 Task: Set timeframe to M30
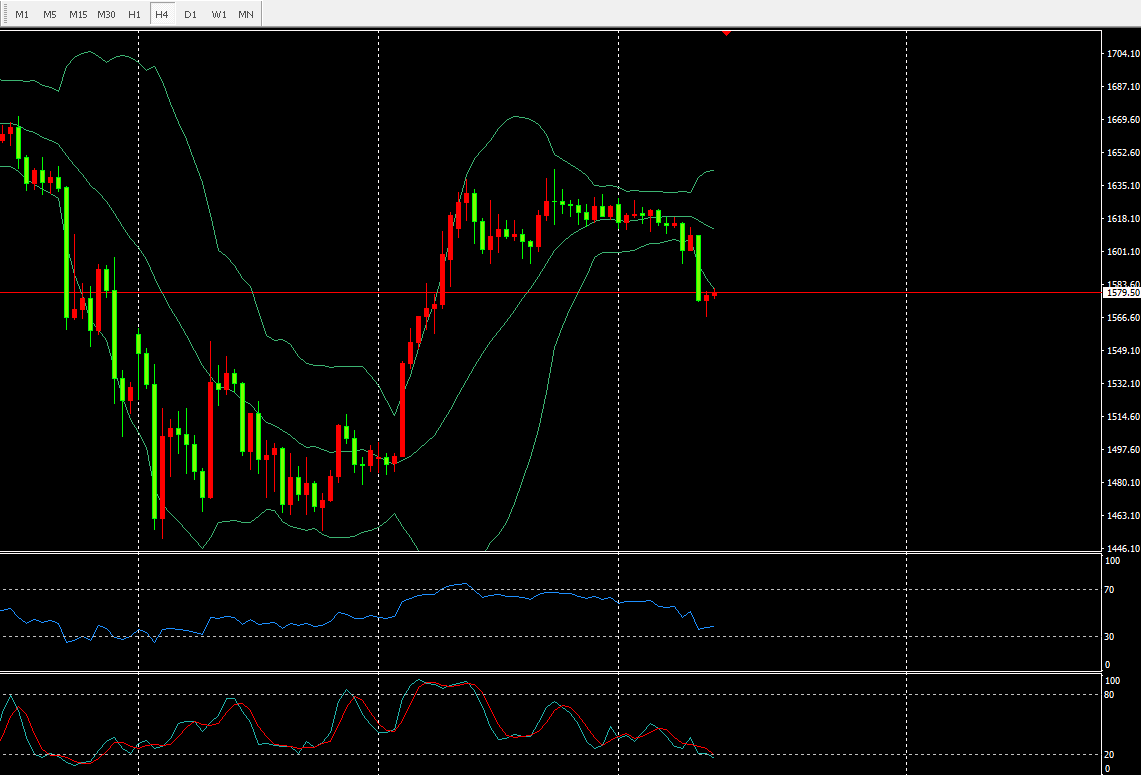[x=106, y=15]
